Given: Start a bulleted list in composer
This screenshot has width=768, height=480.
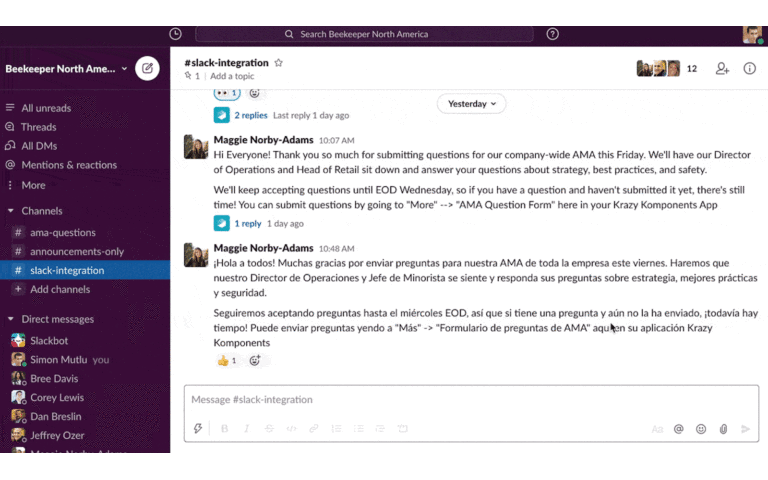Looking at the screenshot, I should click(359, 429).
